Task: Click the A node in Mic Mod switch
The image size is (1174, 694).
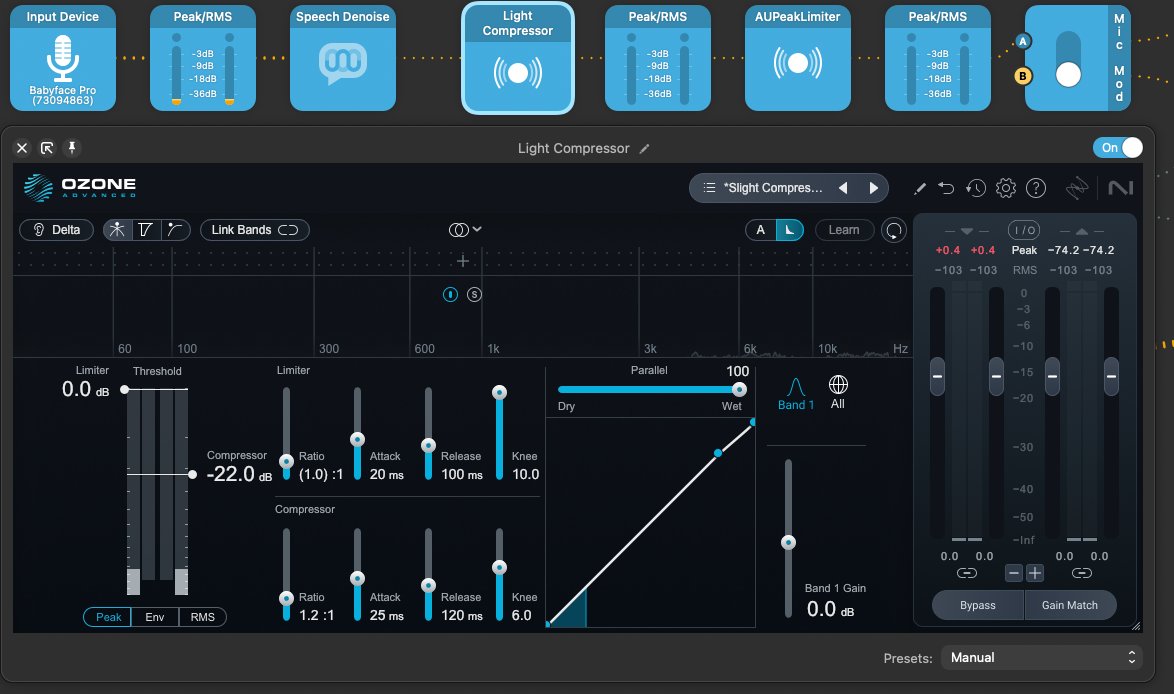Action: coord(1023,42)
